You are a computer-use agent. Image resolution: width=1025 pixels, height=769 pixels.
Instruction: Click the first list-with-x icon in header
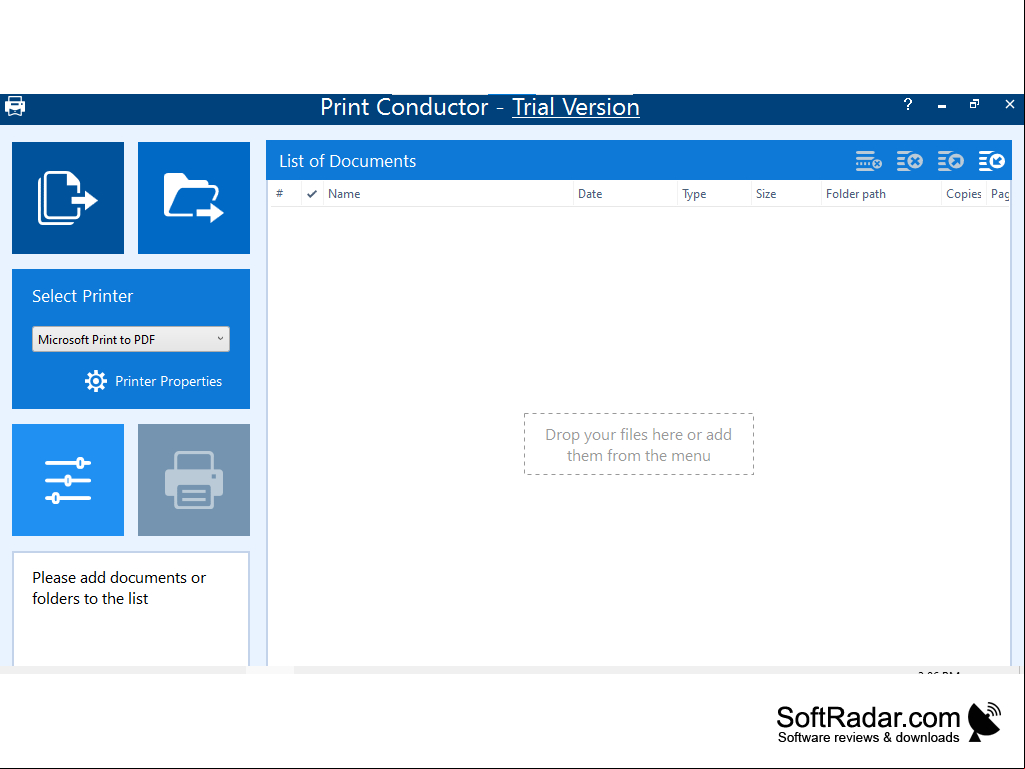[869, 161]
